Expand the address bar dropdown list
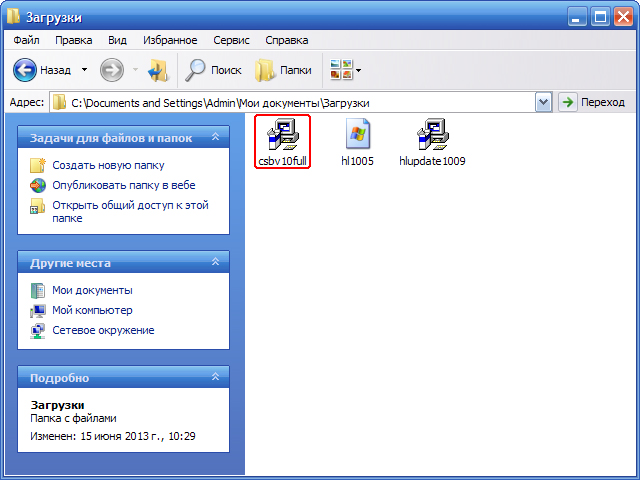640x480 pixels. coord(543,102)
